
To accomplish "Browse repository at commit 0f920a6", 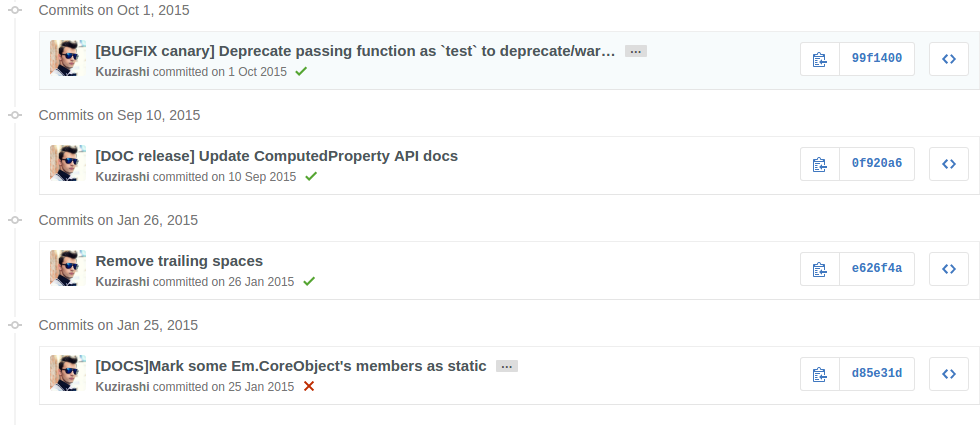I will 949,164.
